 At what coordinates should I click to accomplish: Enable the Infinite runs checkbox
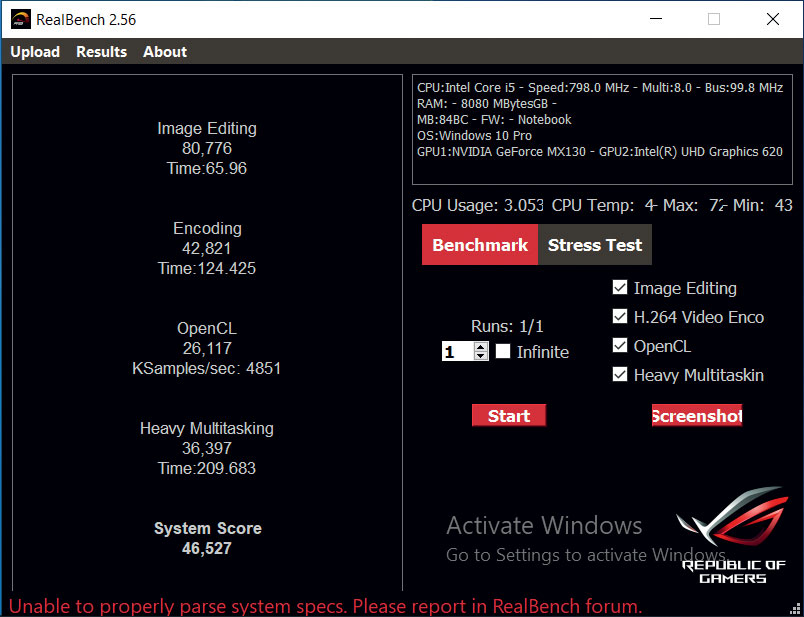pyautogui.click(x=503, y=351)
